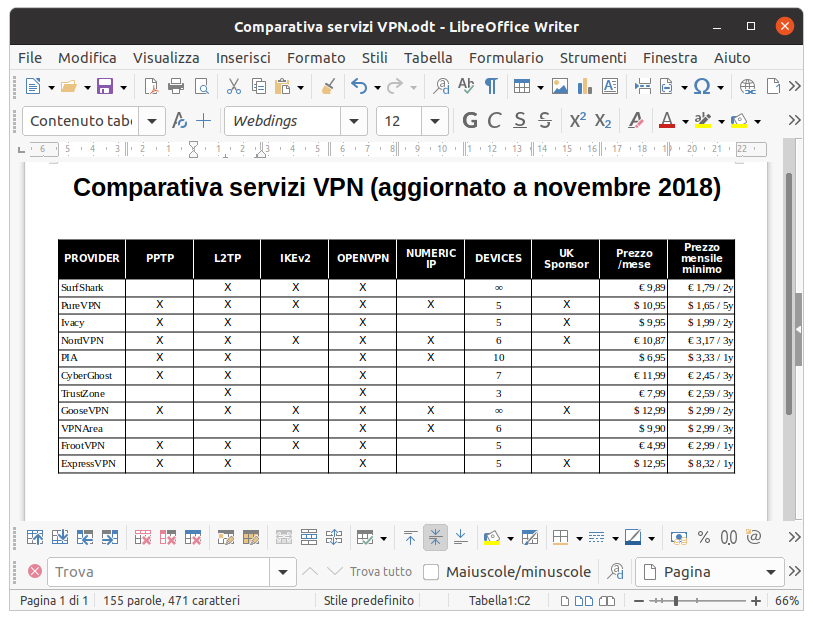Expand Save button dropdown arrow
The height and width of the screenshot is (620, 813).
[x=123, y=87]
